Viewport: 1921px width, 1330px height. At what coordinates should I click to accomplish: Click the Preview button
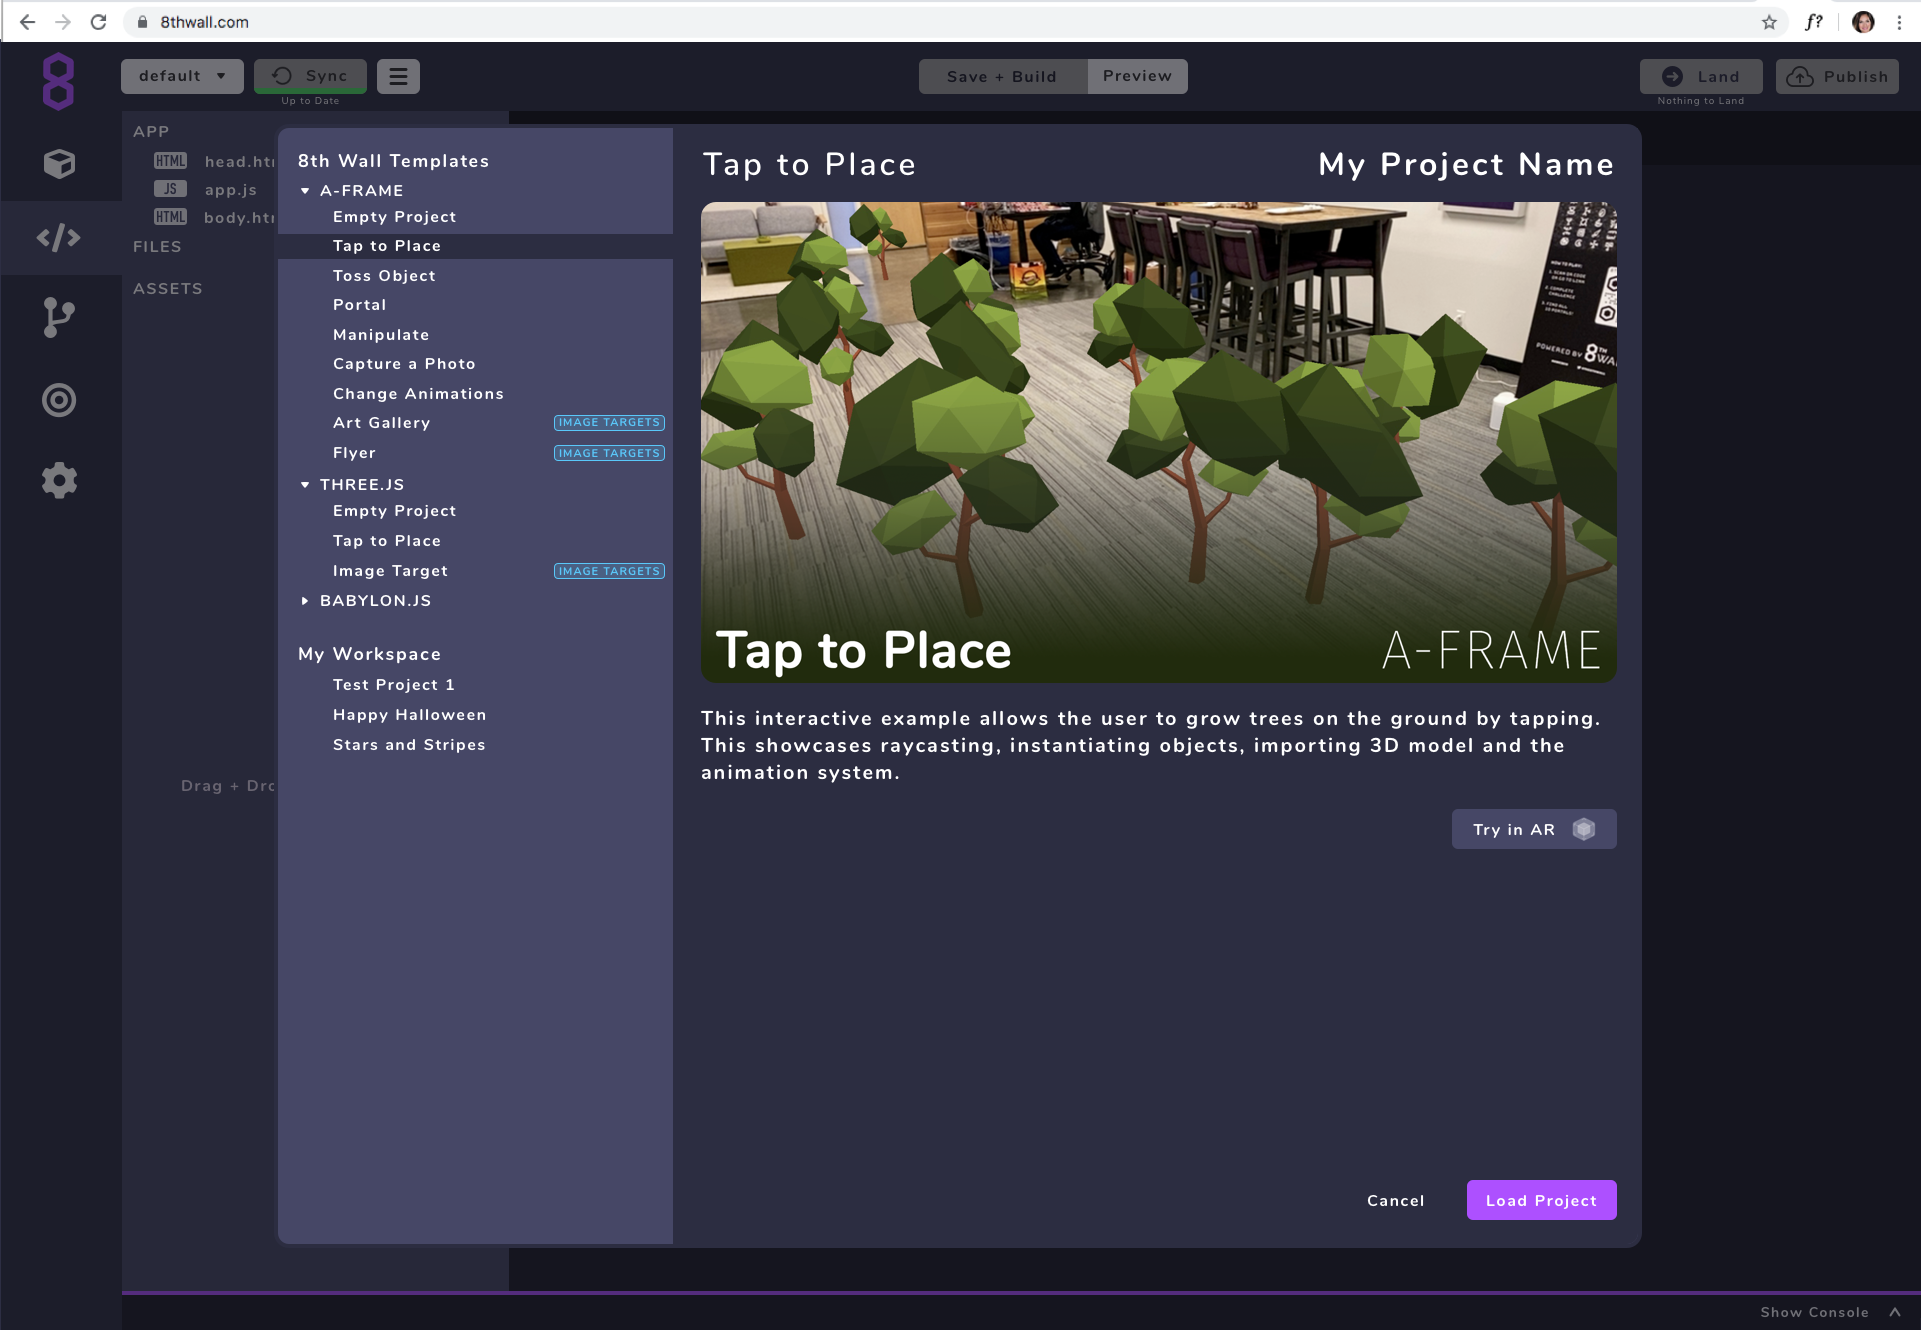click(1137, 76)
